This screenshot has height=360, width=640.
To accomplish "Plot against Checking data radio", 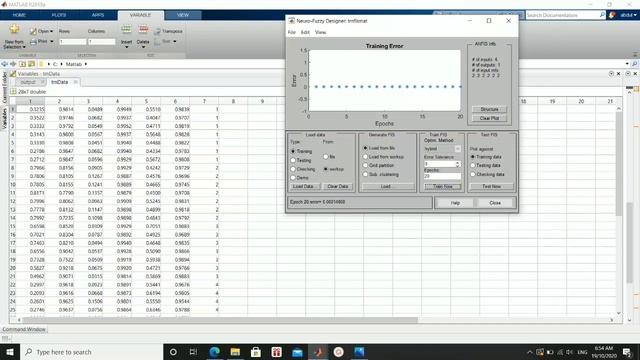I will 473,174.
